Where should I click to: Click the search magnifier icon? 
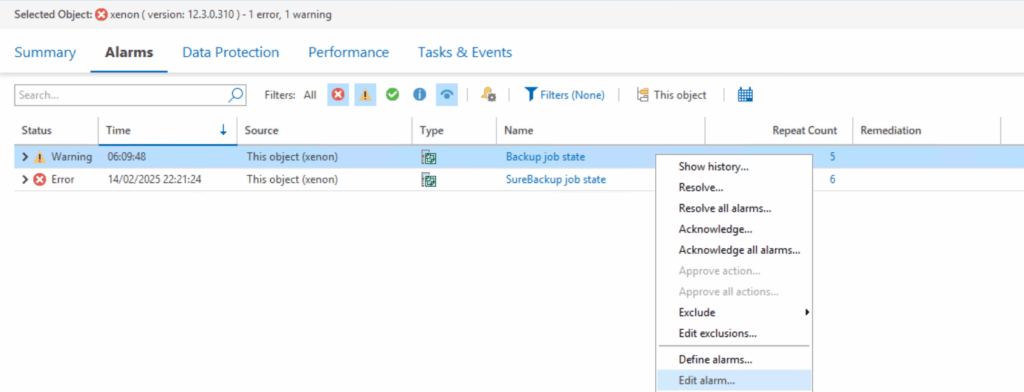coord(235,95)
